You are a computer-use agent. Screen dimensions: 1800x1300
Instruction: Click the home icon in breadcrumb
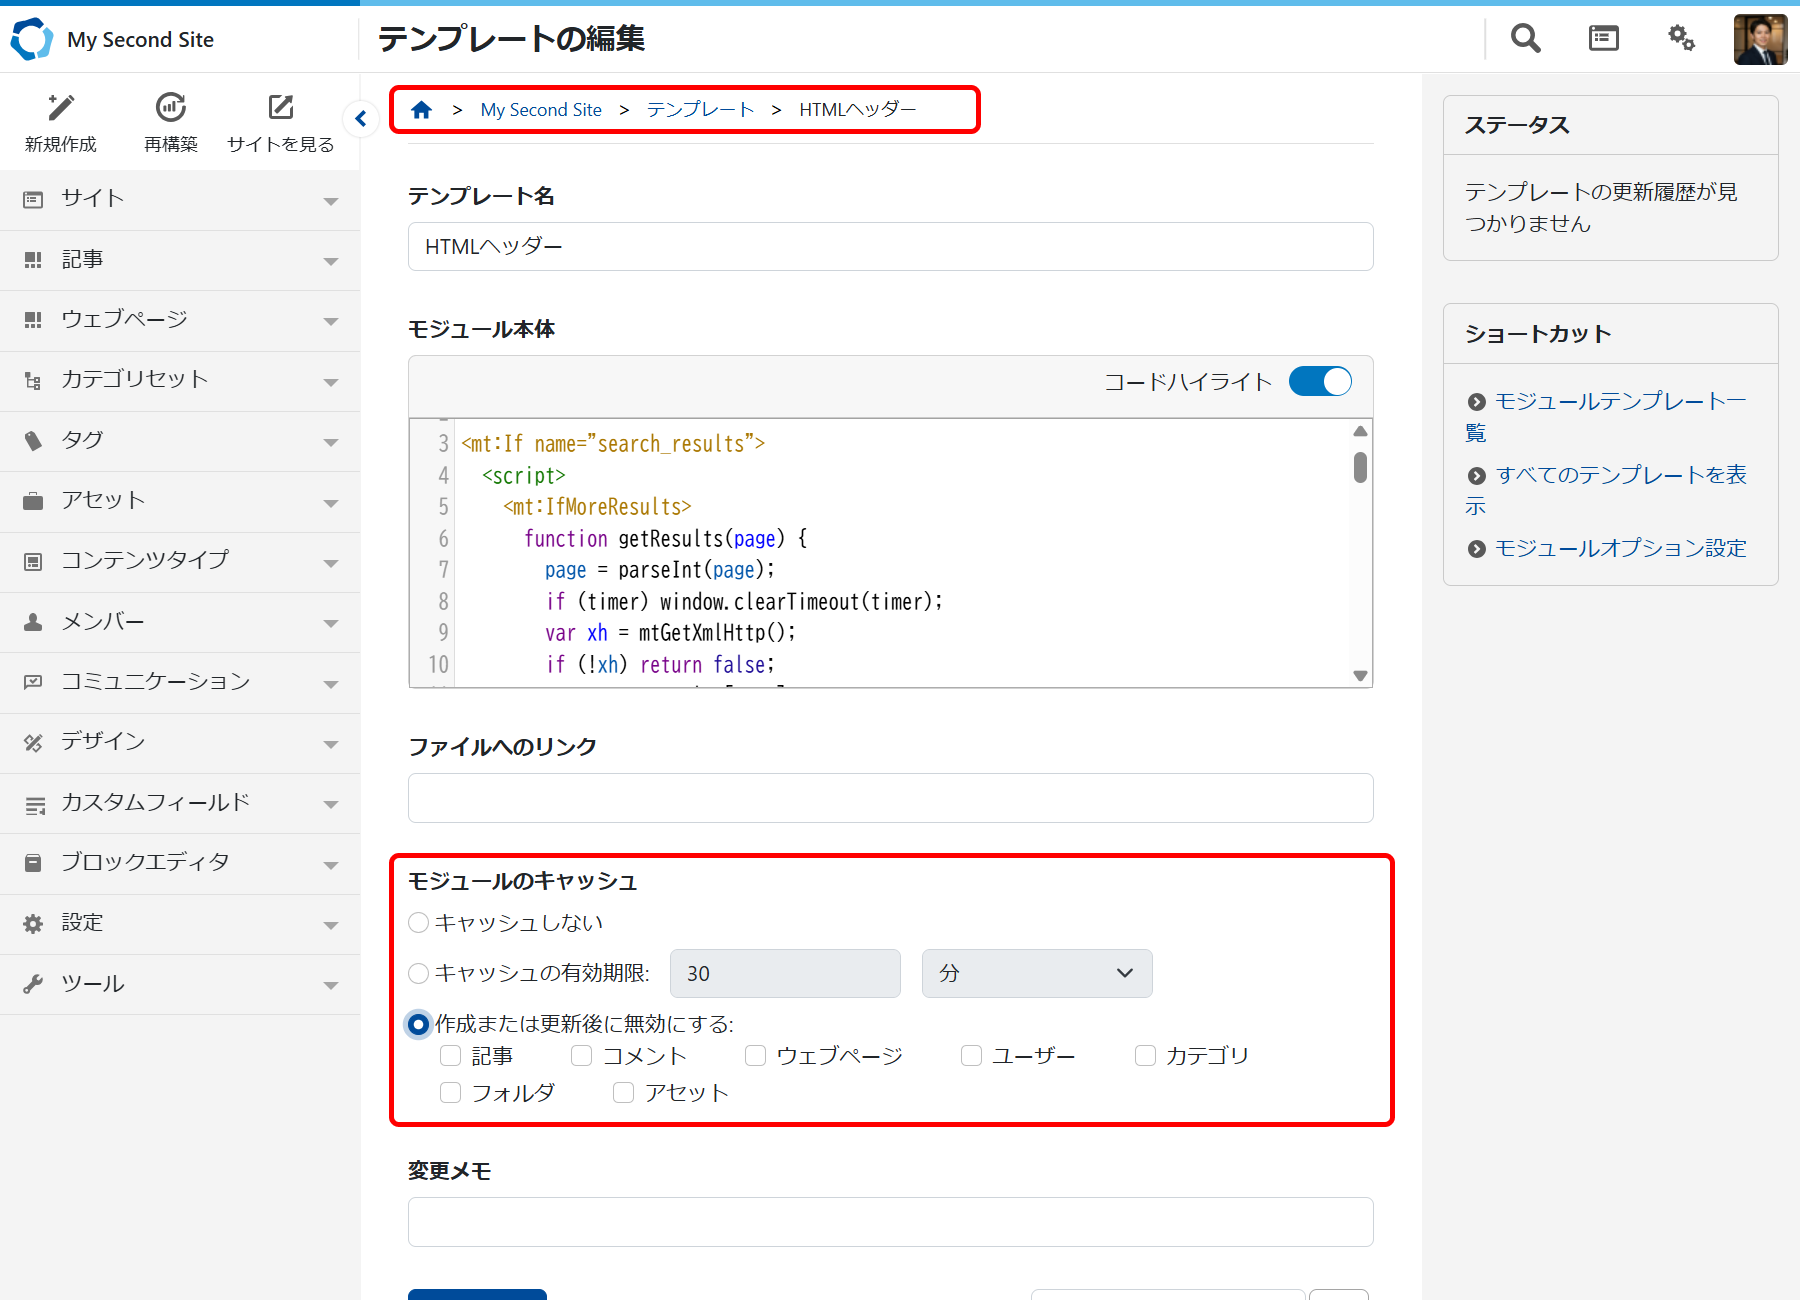pos(422,110)
